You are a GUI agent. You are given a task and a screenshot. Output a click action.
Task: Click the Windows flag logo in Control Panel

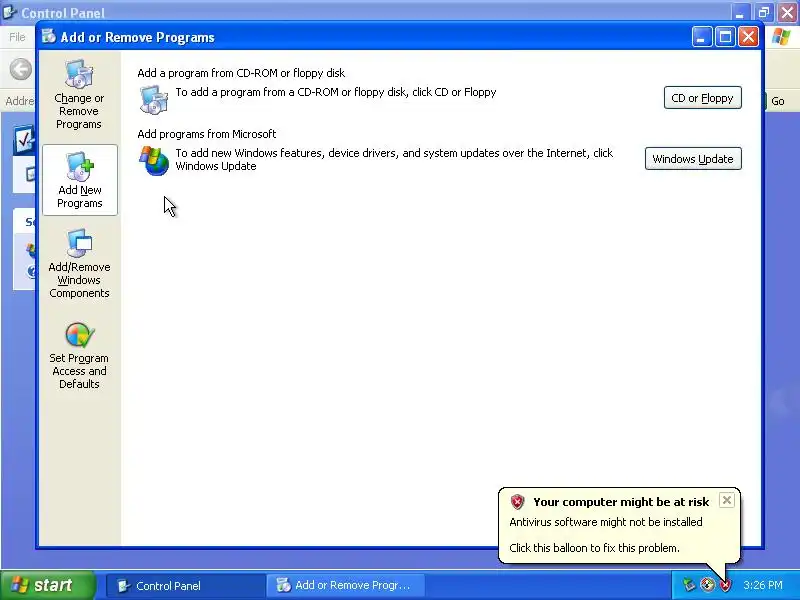781,37
